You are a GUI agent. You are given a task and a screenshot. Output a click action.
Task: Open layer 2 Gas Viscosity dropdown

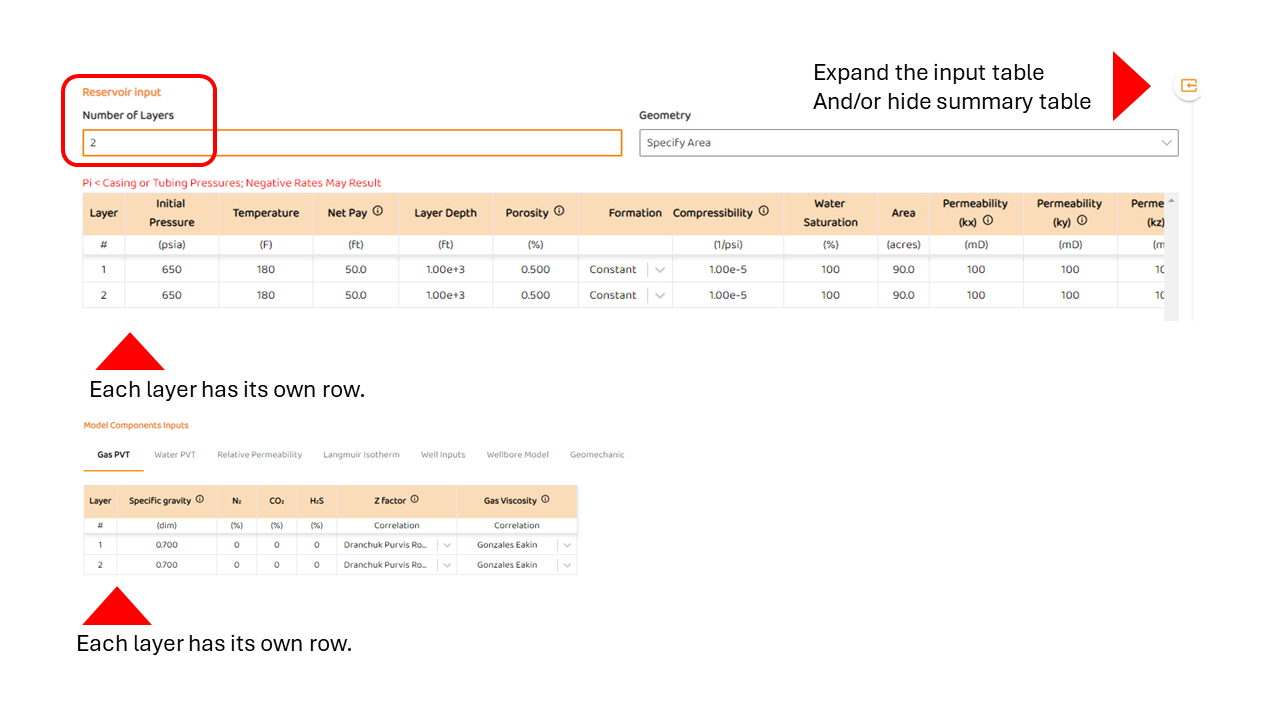[567, 565]
